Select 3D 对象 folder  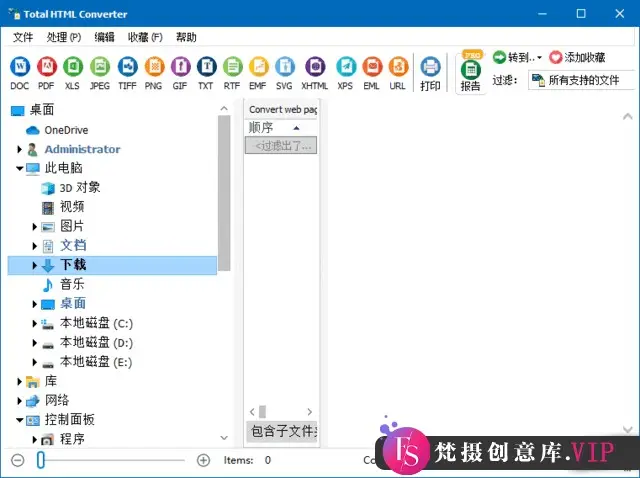[x=80, y=188]
